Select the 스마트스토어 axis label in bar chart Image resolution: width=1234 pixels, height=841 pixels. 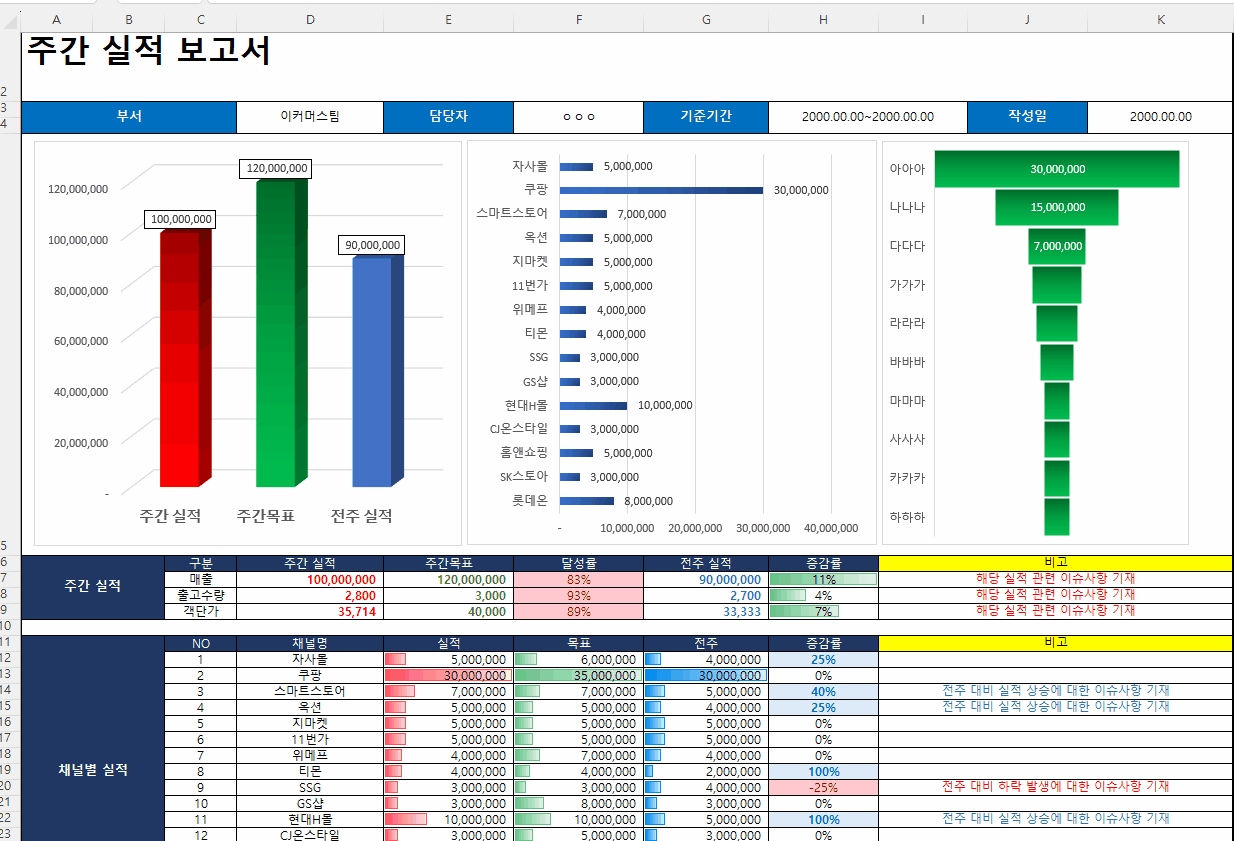tap(512, 213)
